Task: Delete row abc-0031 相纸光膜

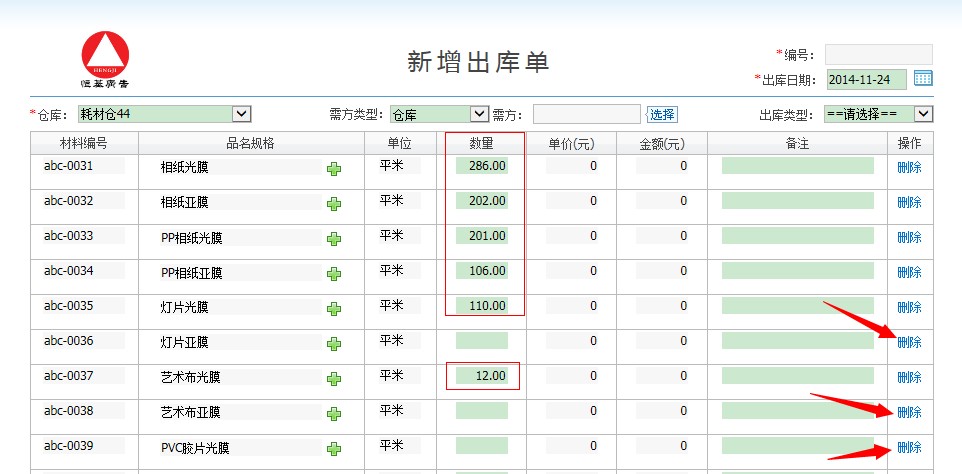Action: (x=909, y=167)
